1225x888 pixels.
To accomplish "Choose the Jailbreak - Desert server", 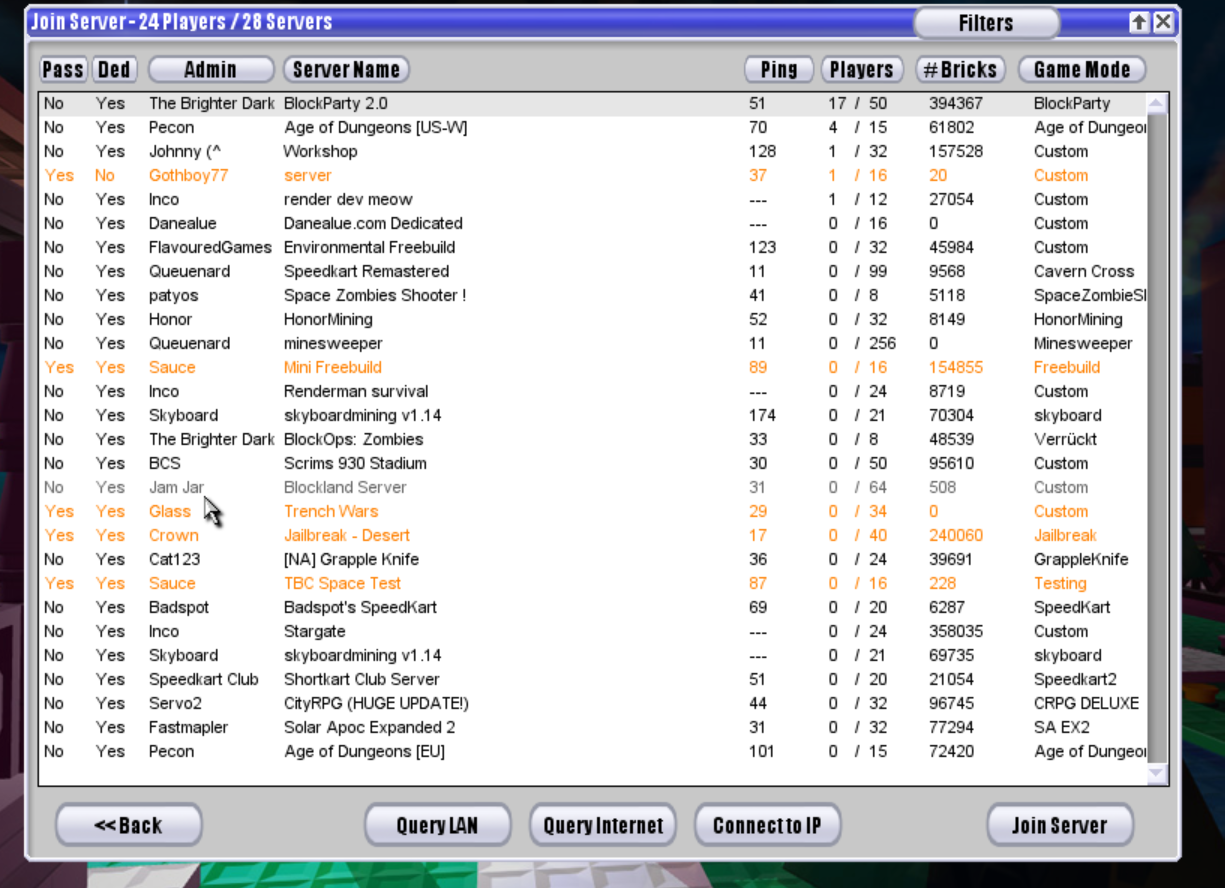I will (593, 535).
